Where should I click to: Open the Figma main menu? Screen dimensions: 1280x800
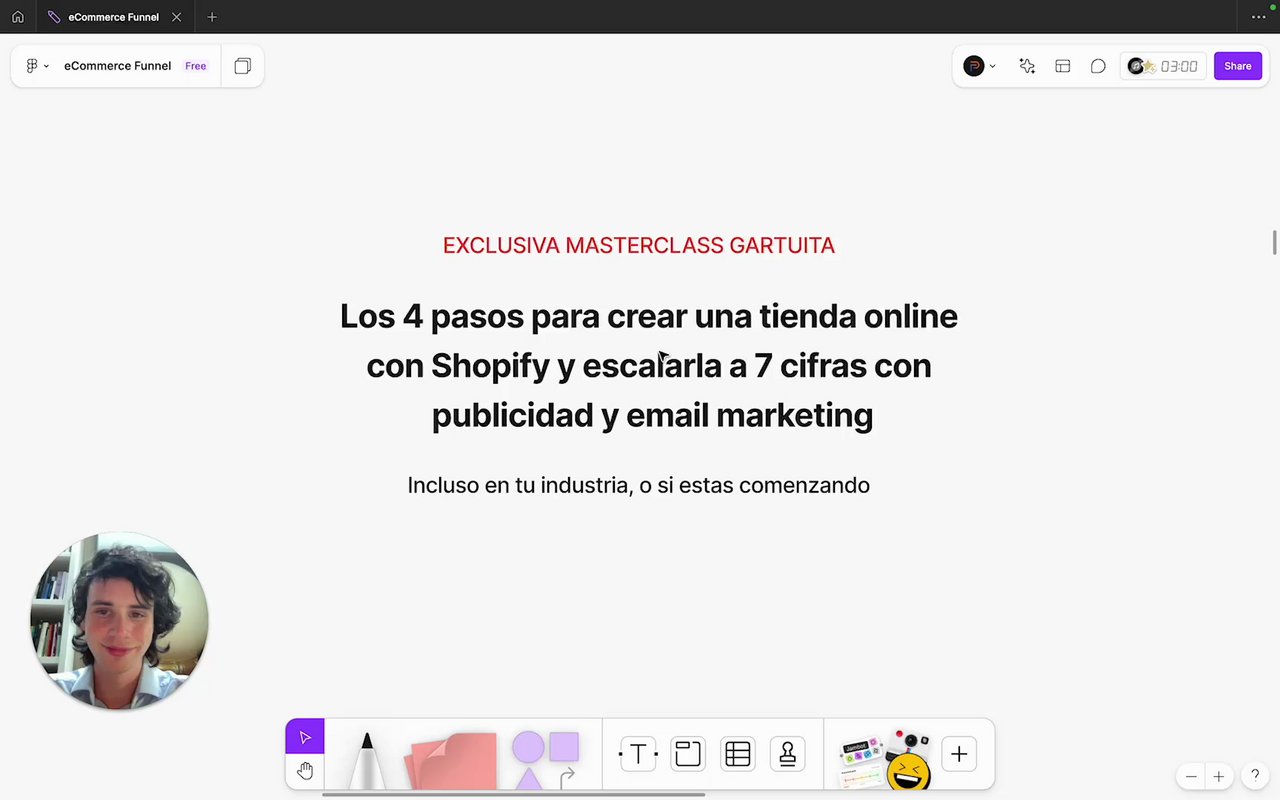pos(37,66)
